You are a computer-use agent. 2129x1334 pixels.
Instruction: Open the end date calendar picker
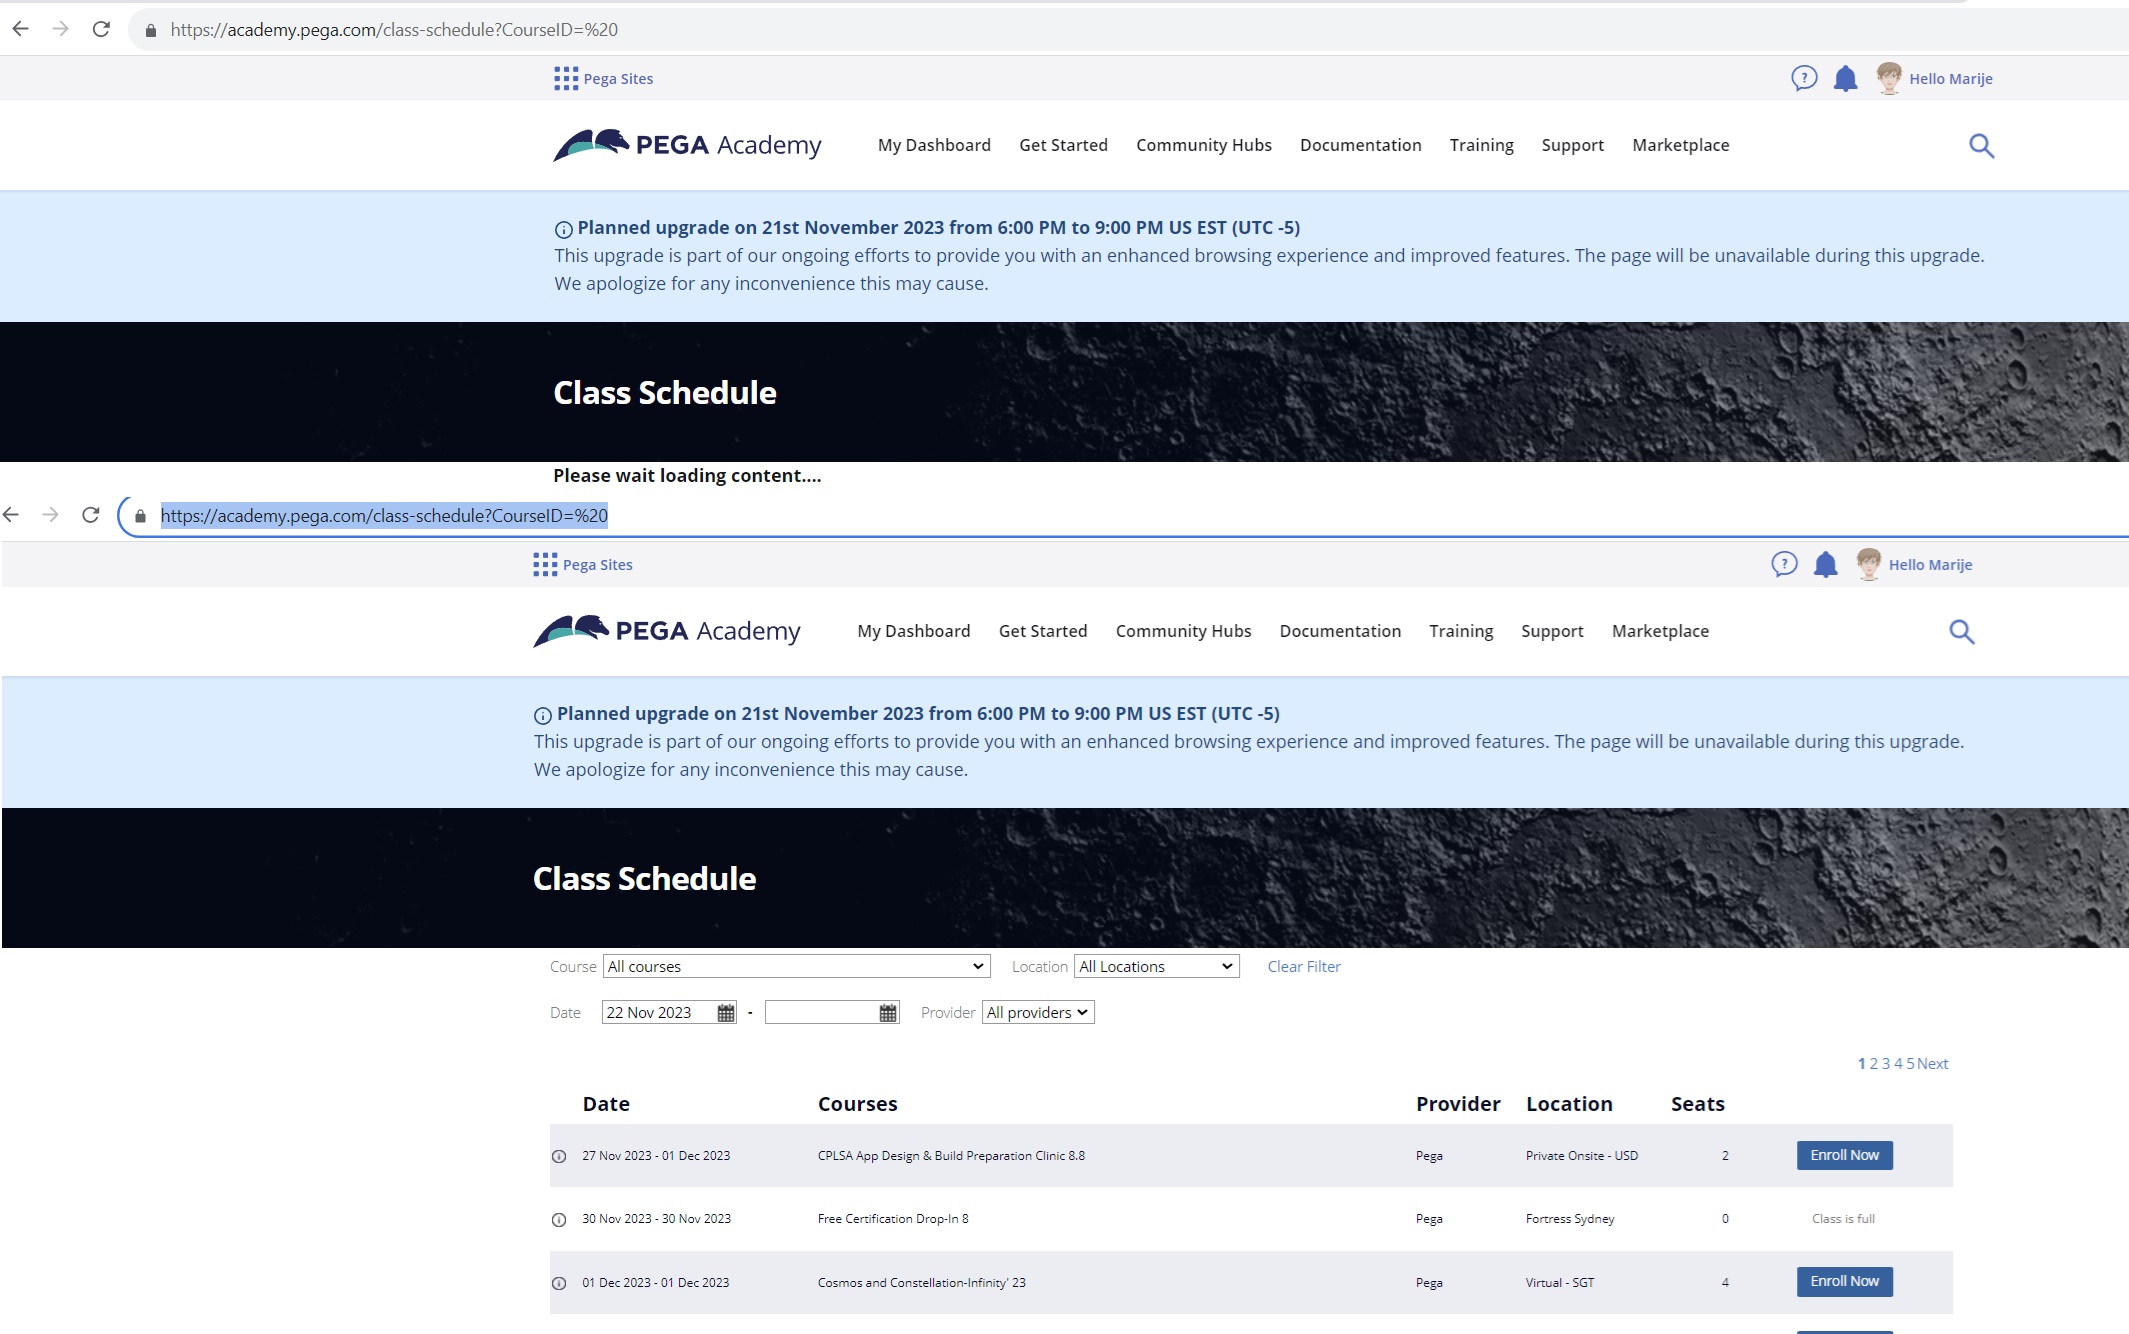click(x=887, y=1012)
